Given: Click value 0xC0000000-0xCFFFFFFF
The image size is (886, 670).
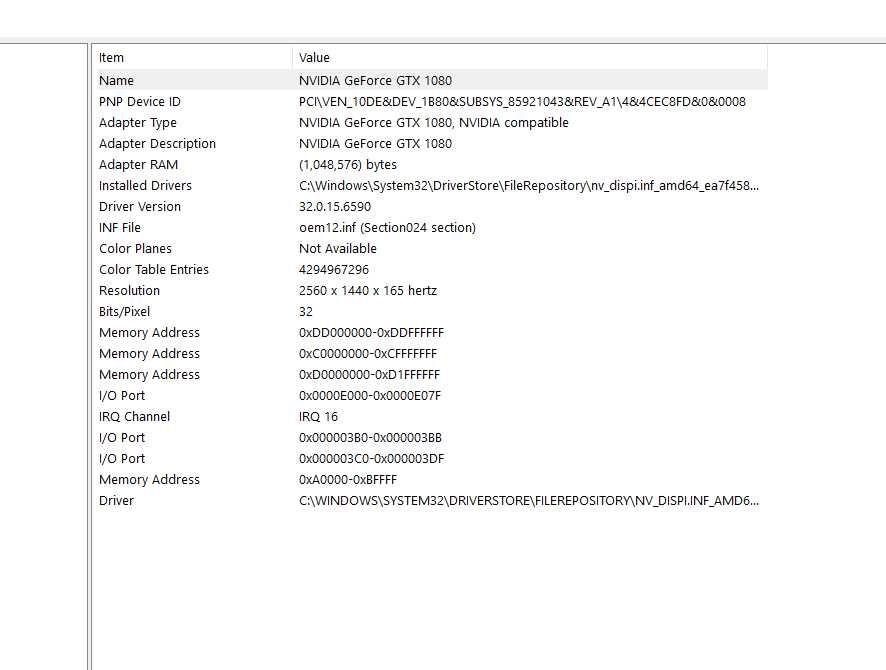Looking at the screenshot, I should click(368, 354).
